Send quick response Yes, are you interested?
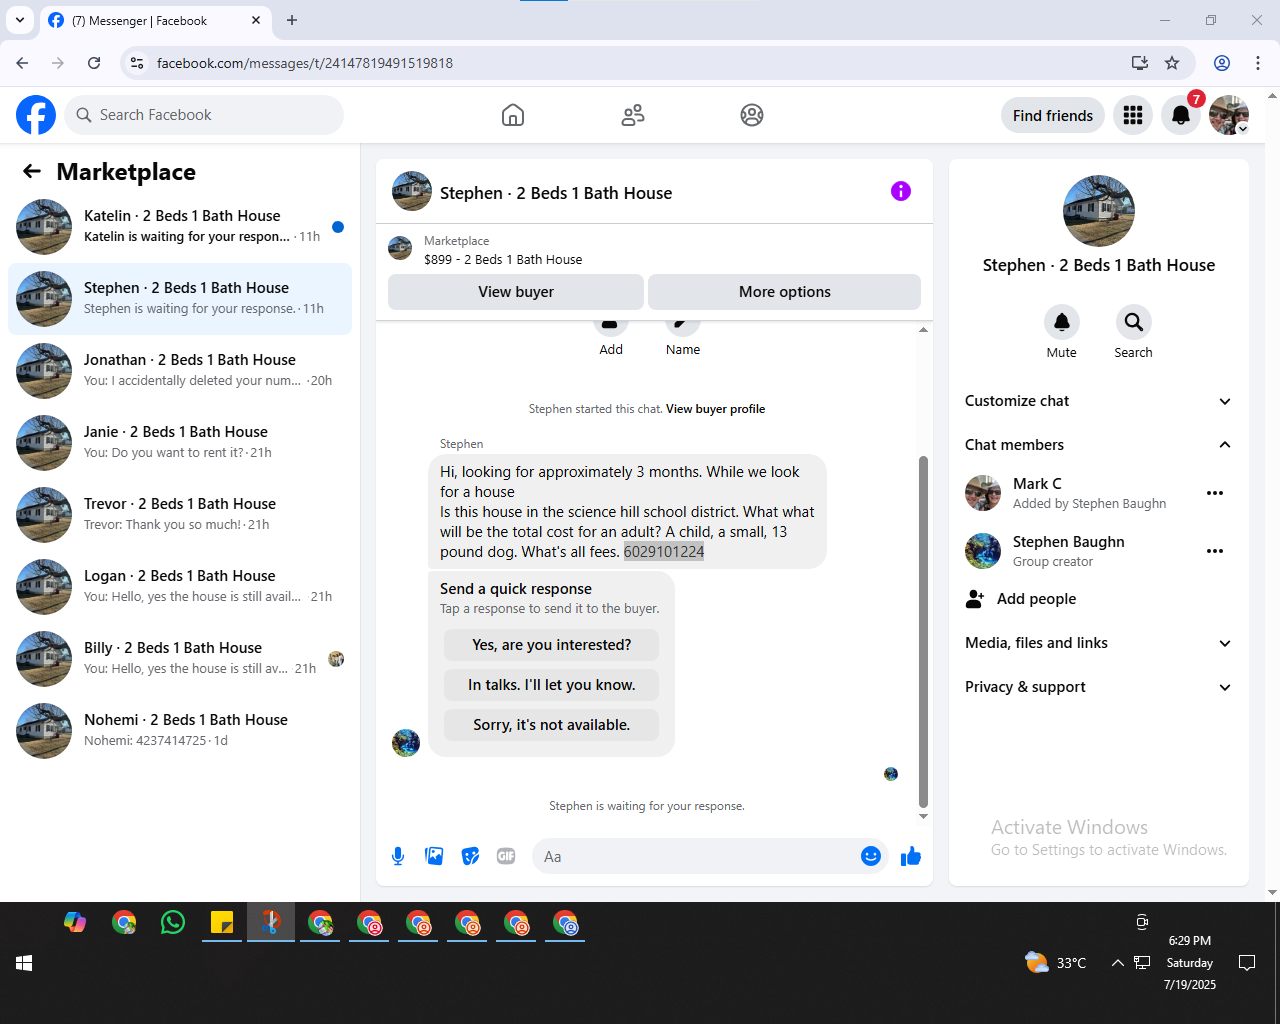1280x1024 pixels. pos(552,645)
